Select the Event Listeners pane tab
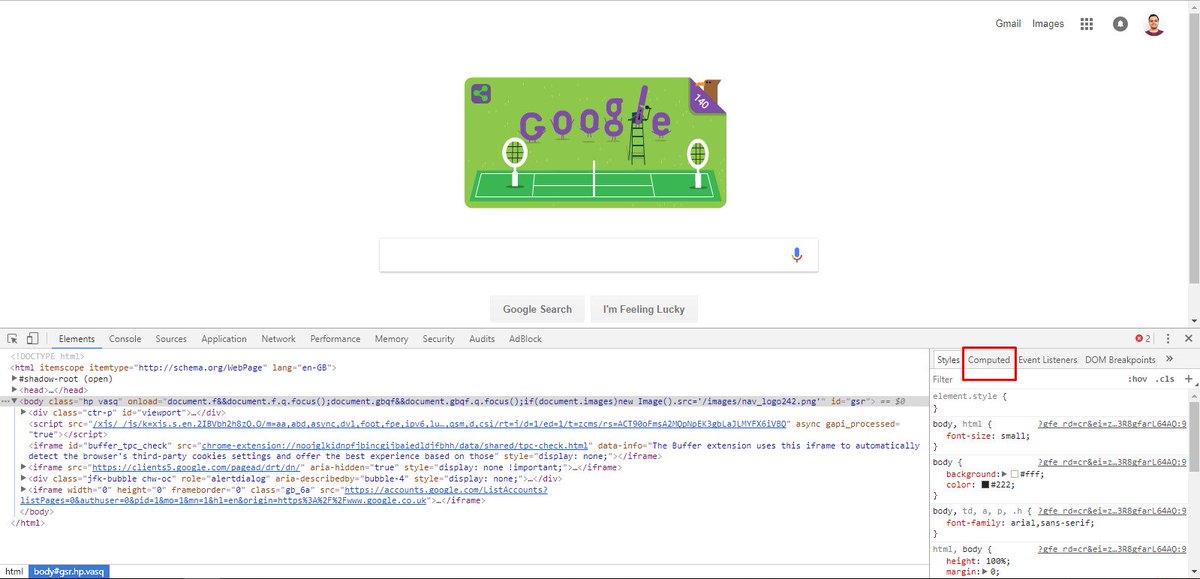The image size is (1200, 579). click(1048, 360)
